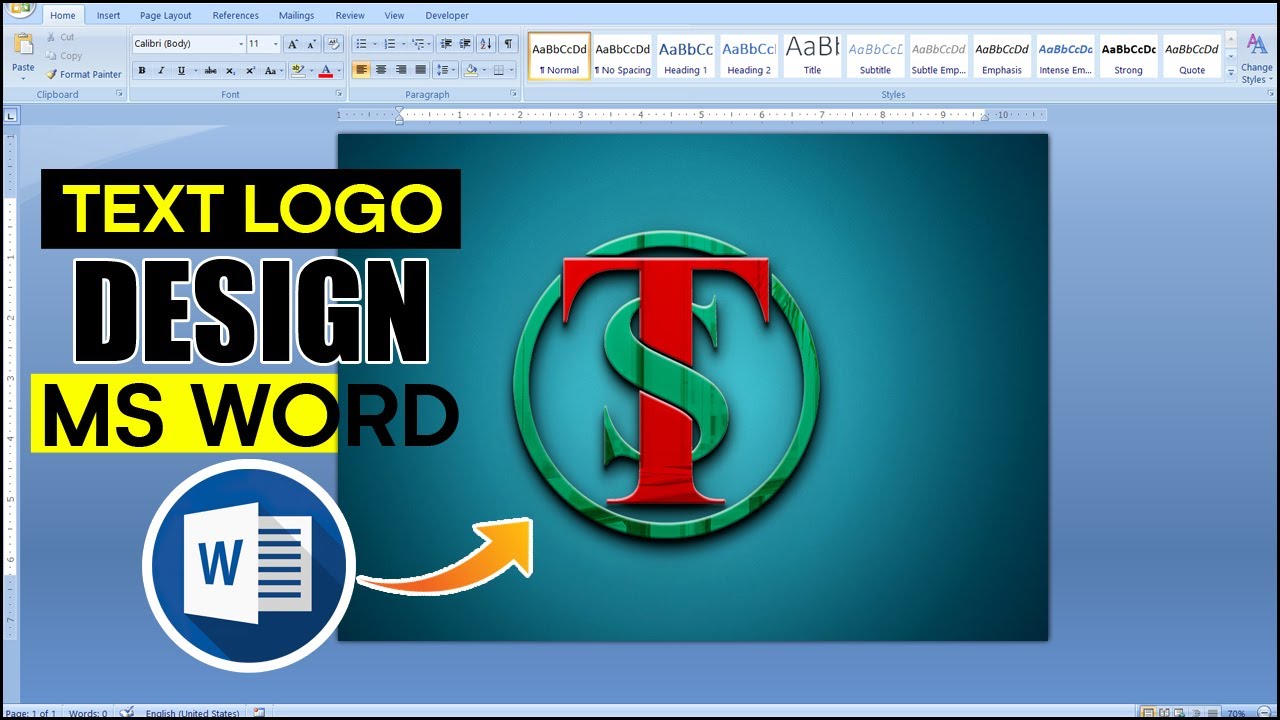Clear formatting with the eraser icon
This screenshot has height=720, width=1280.
coord(334,44)
